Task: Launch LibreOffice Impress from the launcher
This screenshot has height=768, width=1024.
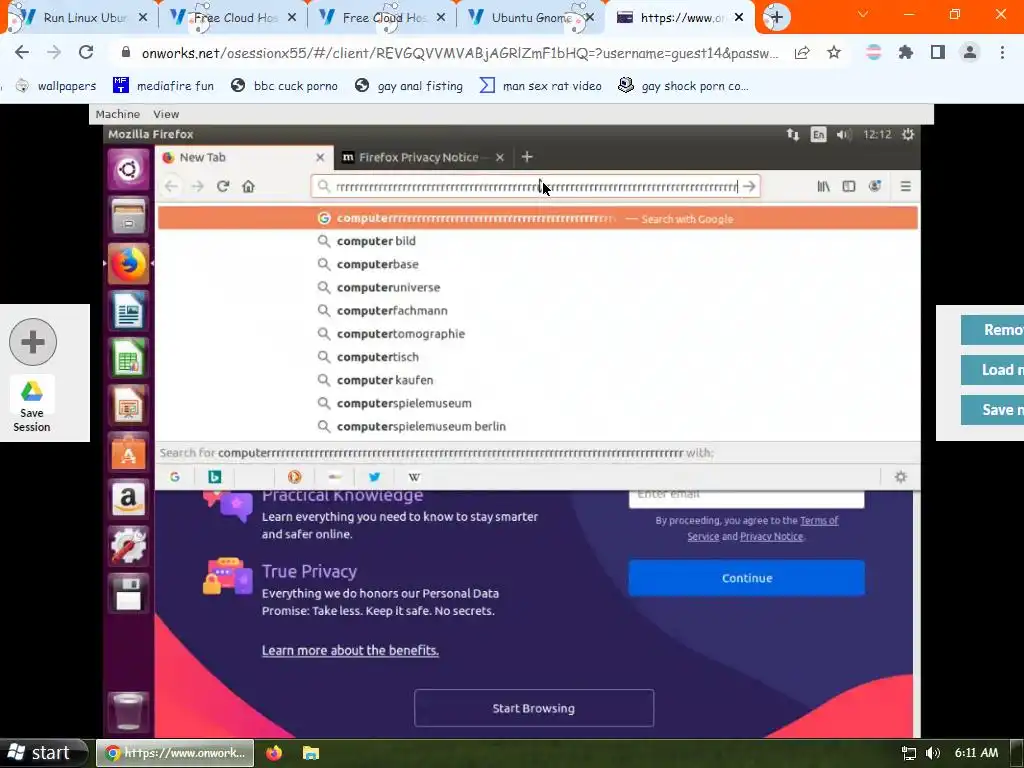Action: (128, 405)
